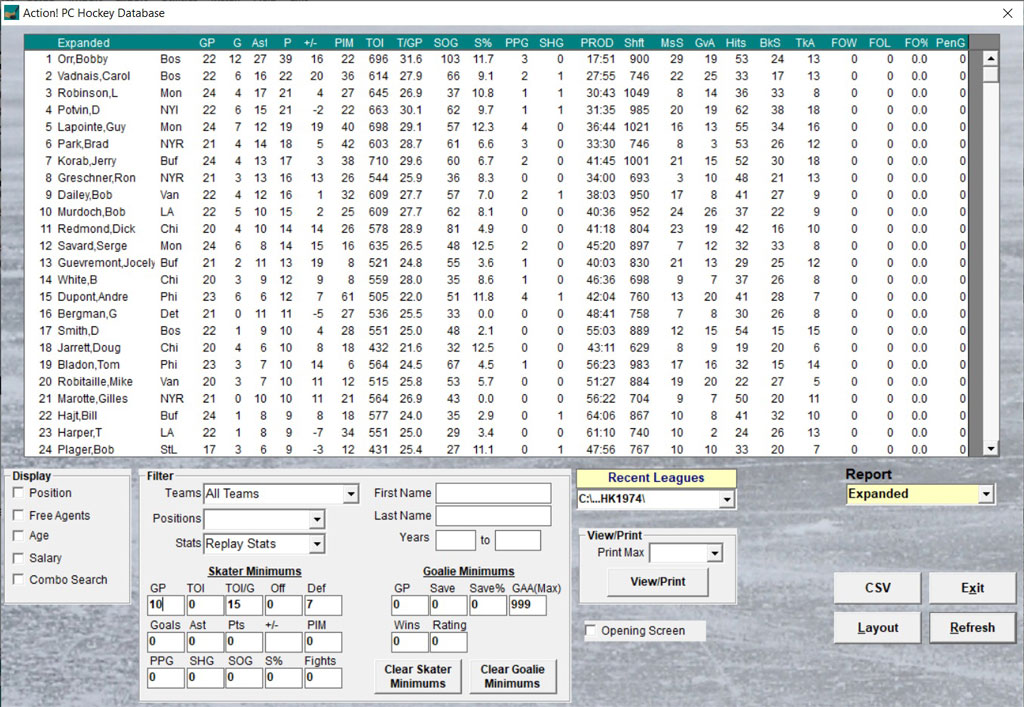Expand the Recent Leagues path dropdown
This screenshot has height=707, width=1024.
pyautogui.click(x=727, y=499)
